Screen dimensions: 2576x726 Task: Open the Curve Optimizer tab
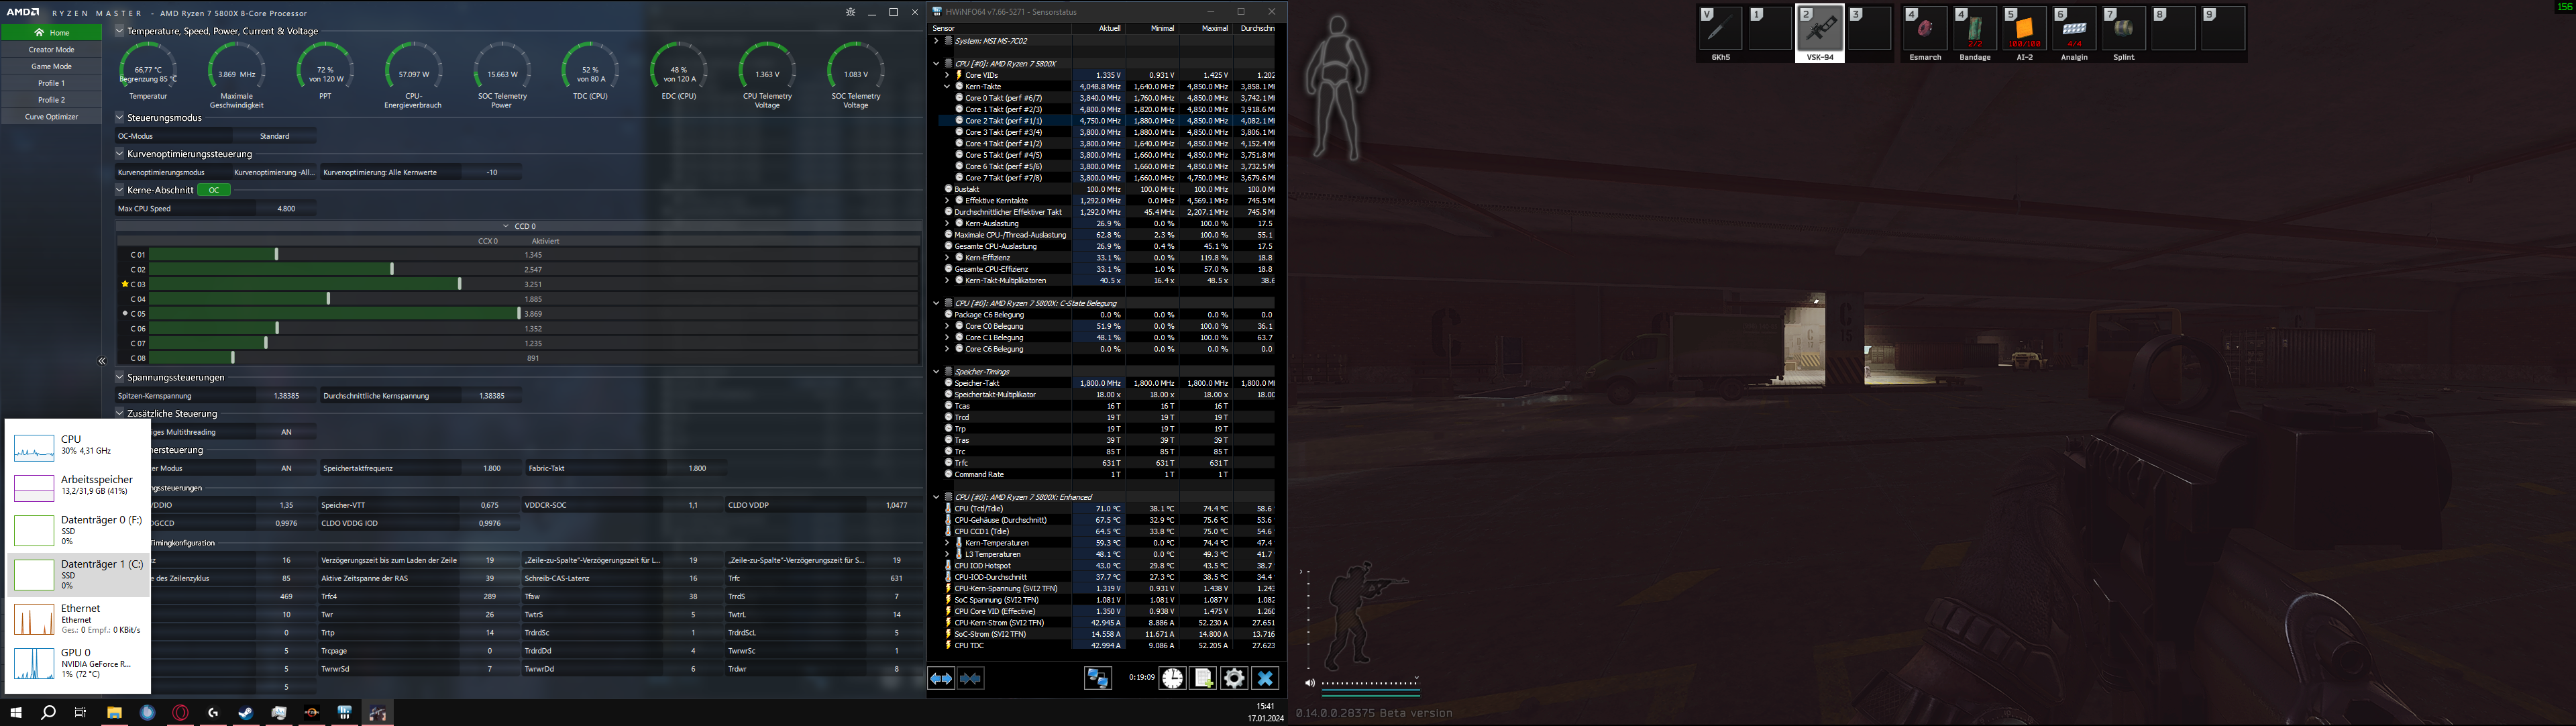pyautogui.click(x=51, y=117)
